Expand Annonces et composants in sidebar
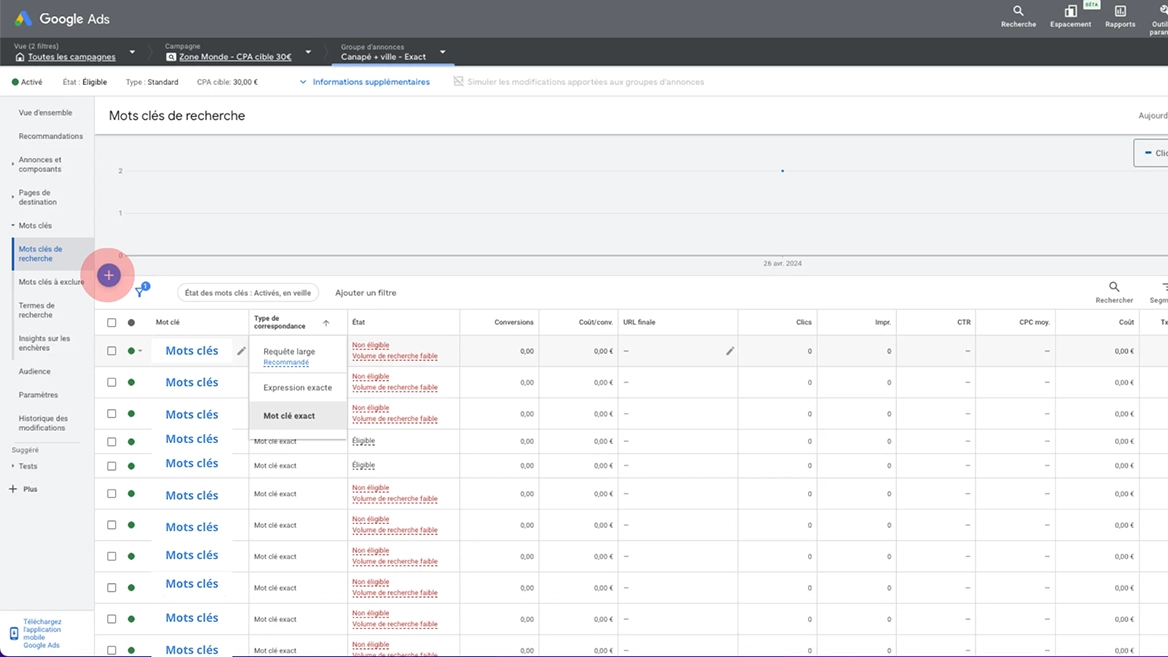This screenshot has height=657, width=1168. 13,164
